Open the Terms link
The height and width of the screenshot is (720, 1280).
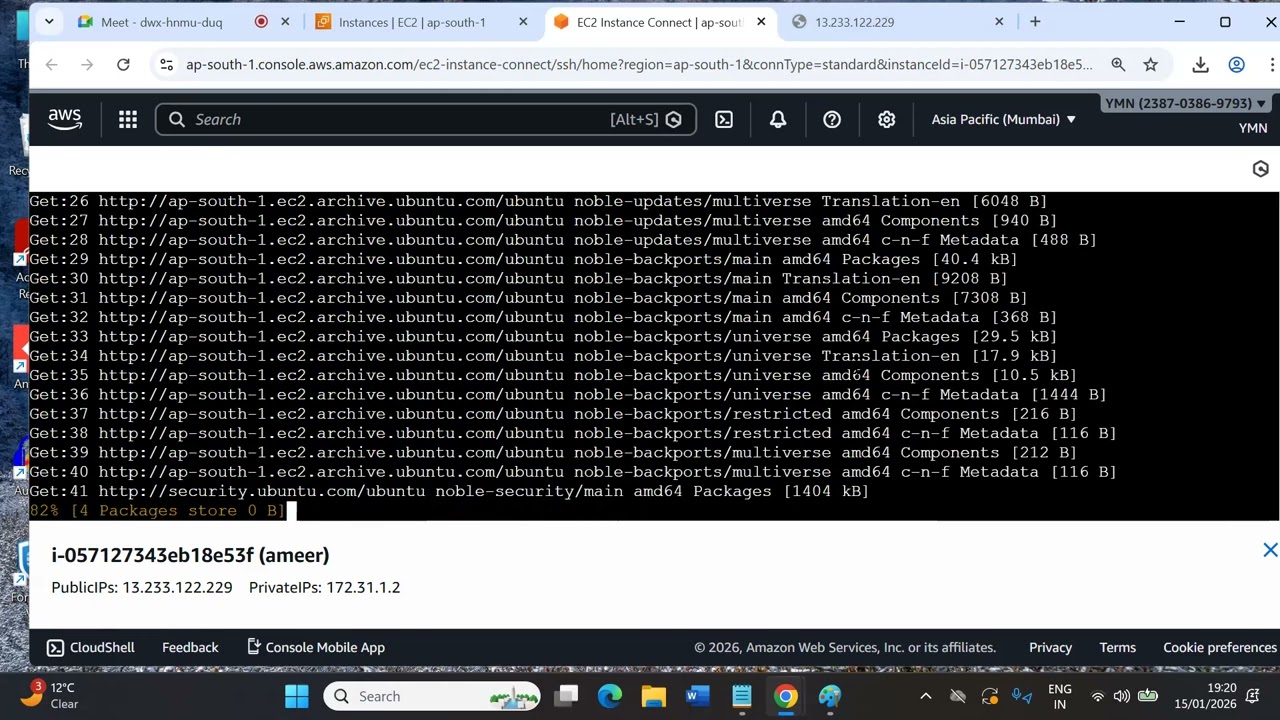click(x=1118, y=647)
